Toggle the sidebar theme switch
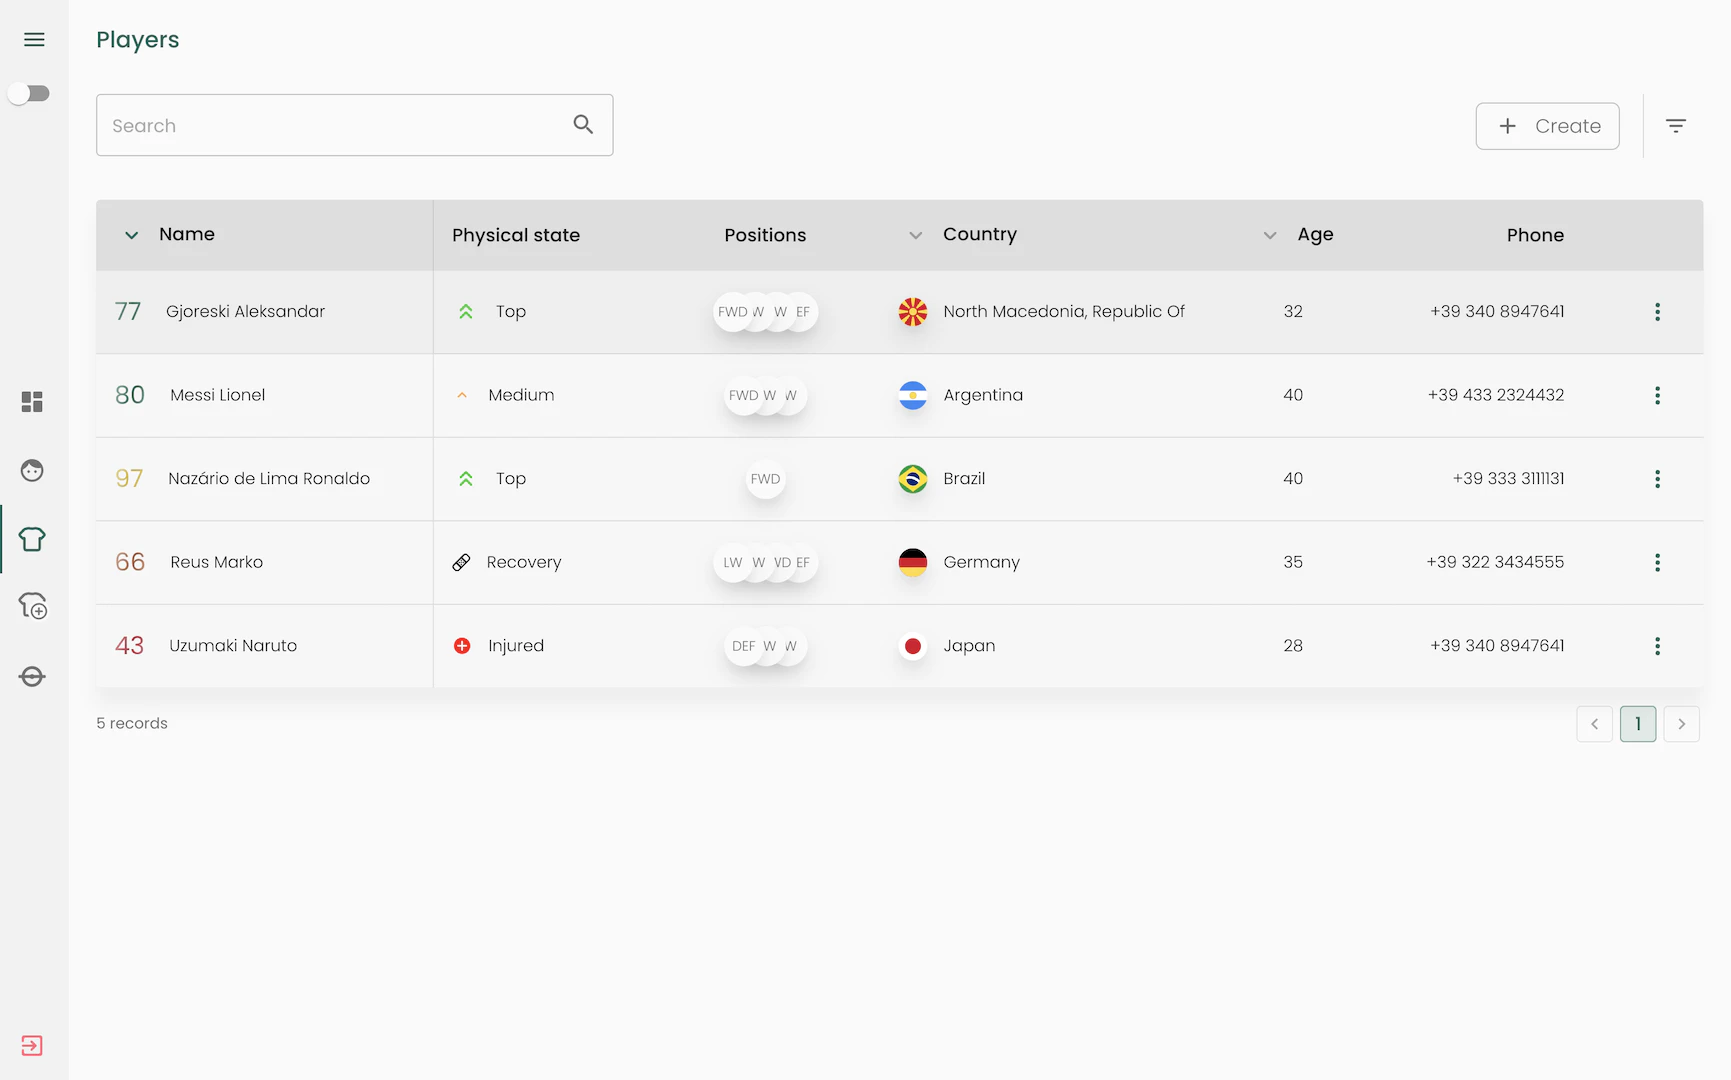Image resolution: width=1731 pixels, height=1080 pixels. (x=29, y=94)
